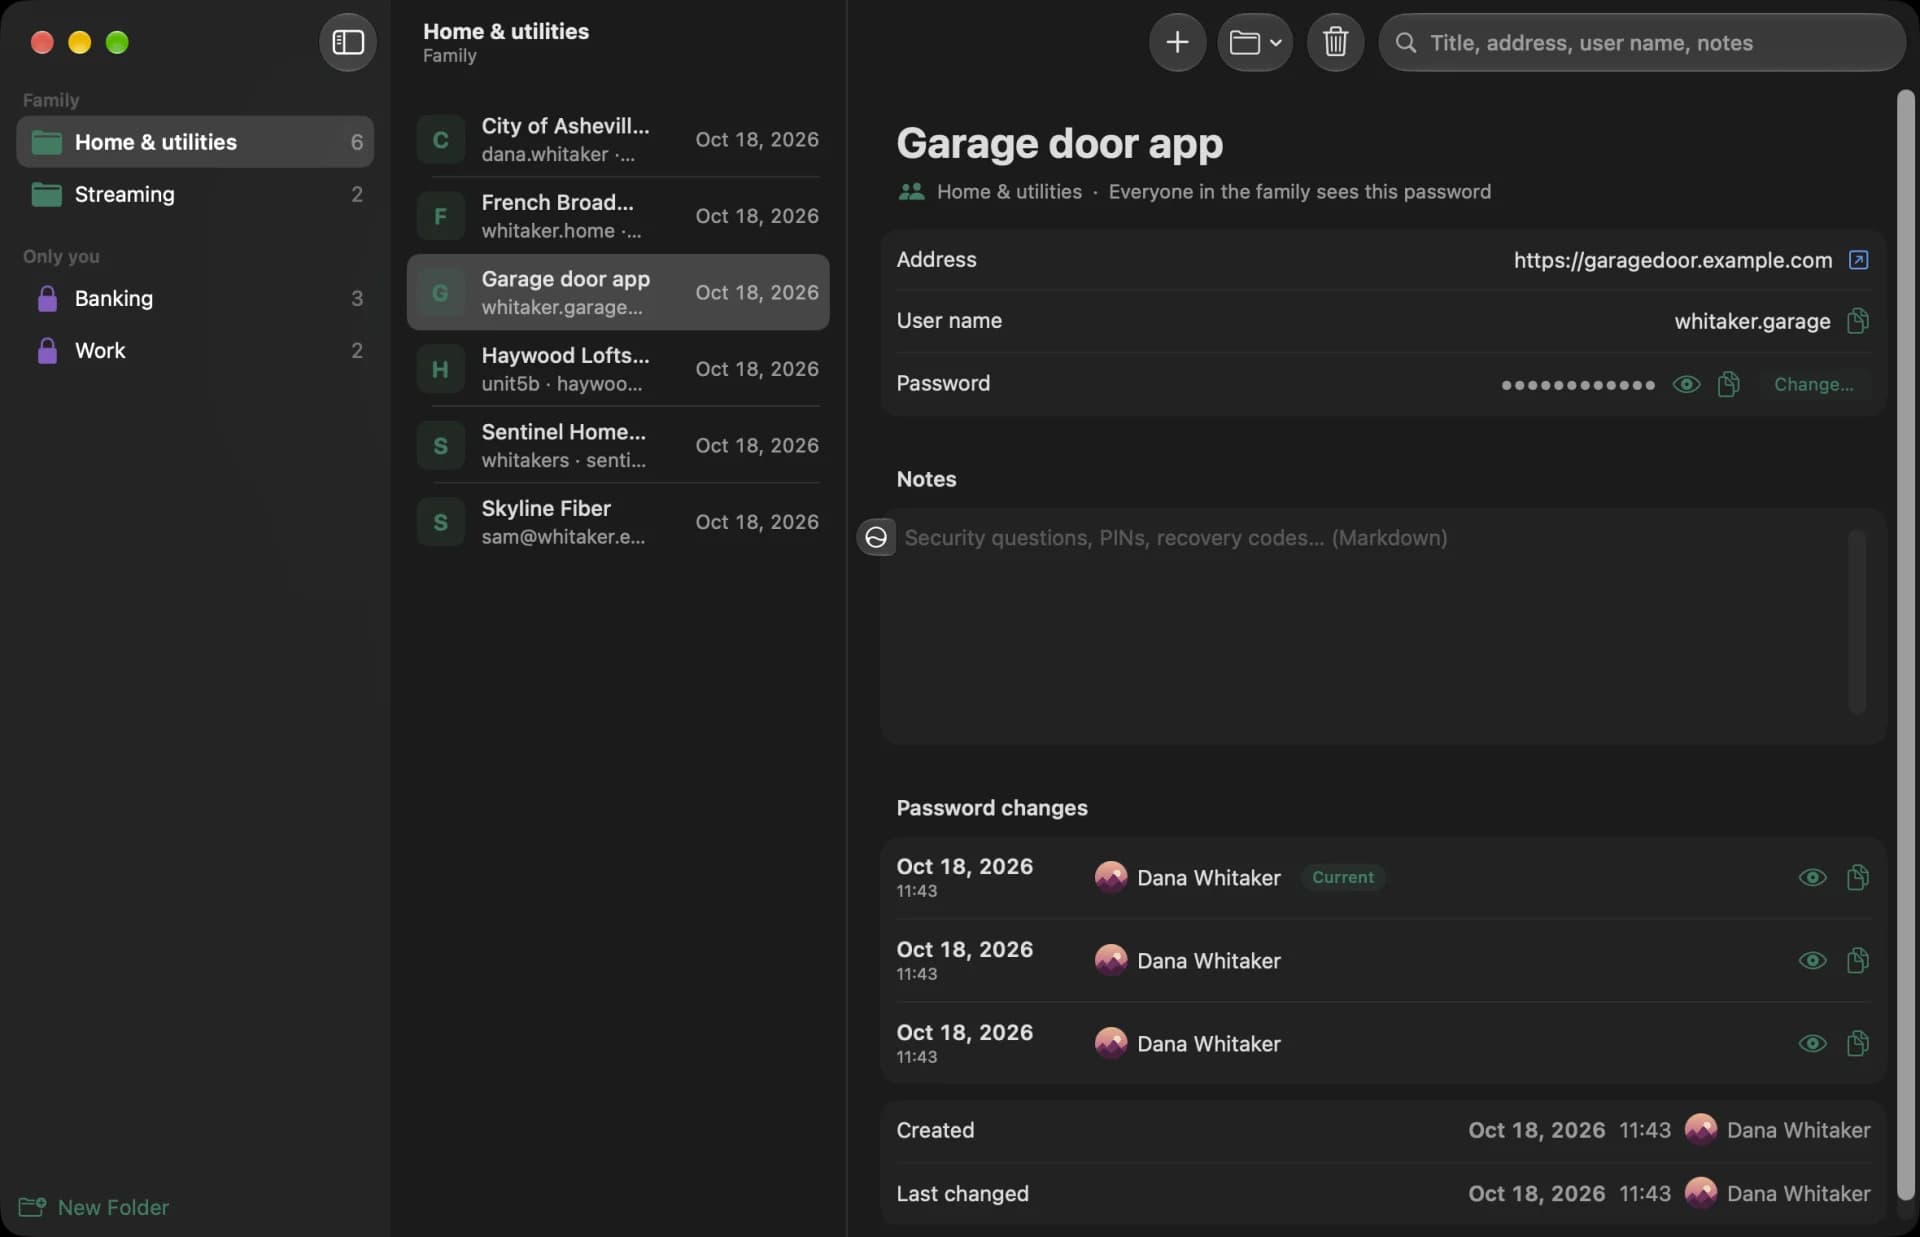Click New Folder at the bottom
Screen dimensions: 1920x1237
pos(94,1207)
